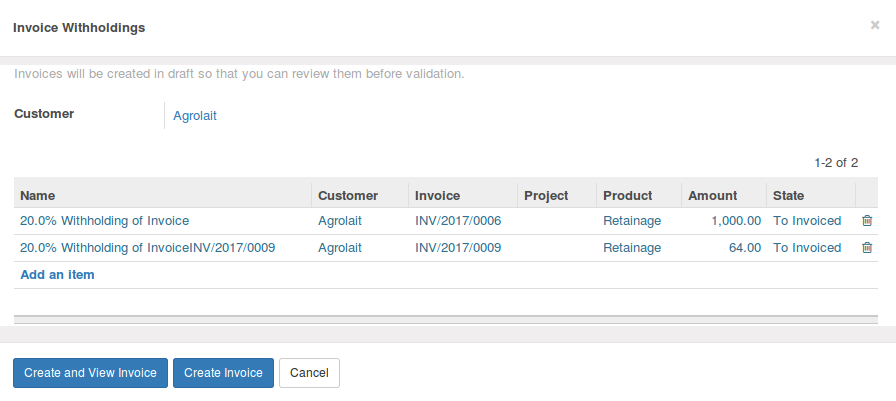896x401 pixels.
Task: Delete the INV/2017/0009 withholding row
Action: click(x=867, y=247)
